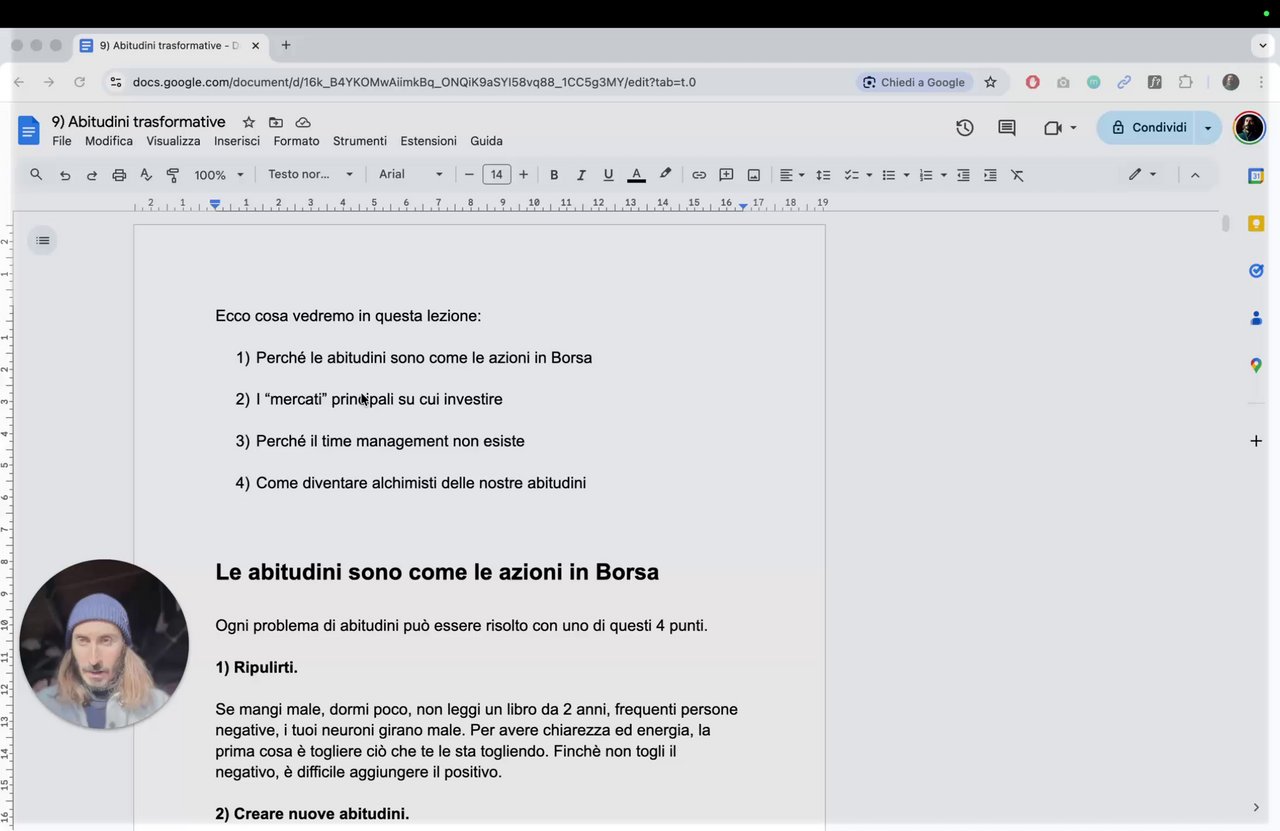Open the zoom 100% dropdown
Viewport: 1280px width, 831px height.
[x=219, y=175]
